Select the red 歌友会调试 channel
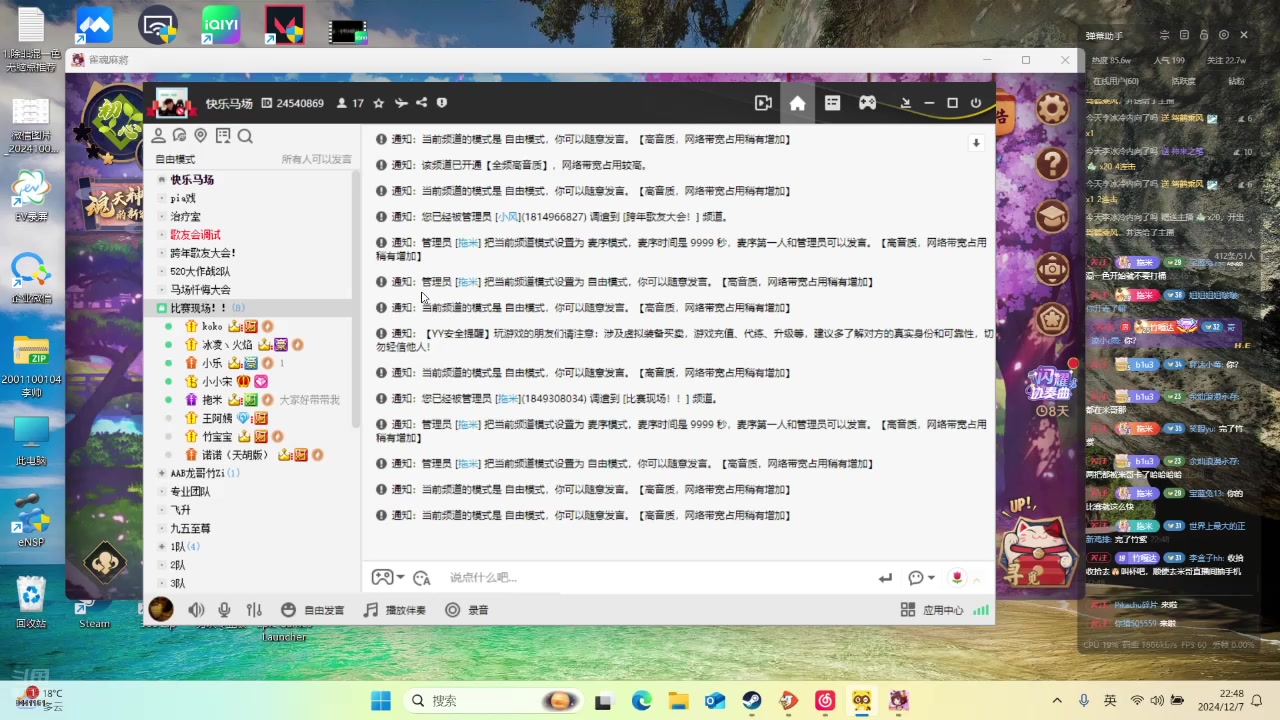The image size is (1280, 720). coord(195,235)
